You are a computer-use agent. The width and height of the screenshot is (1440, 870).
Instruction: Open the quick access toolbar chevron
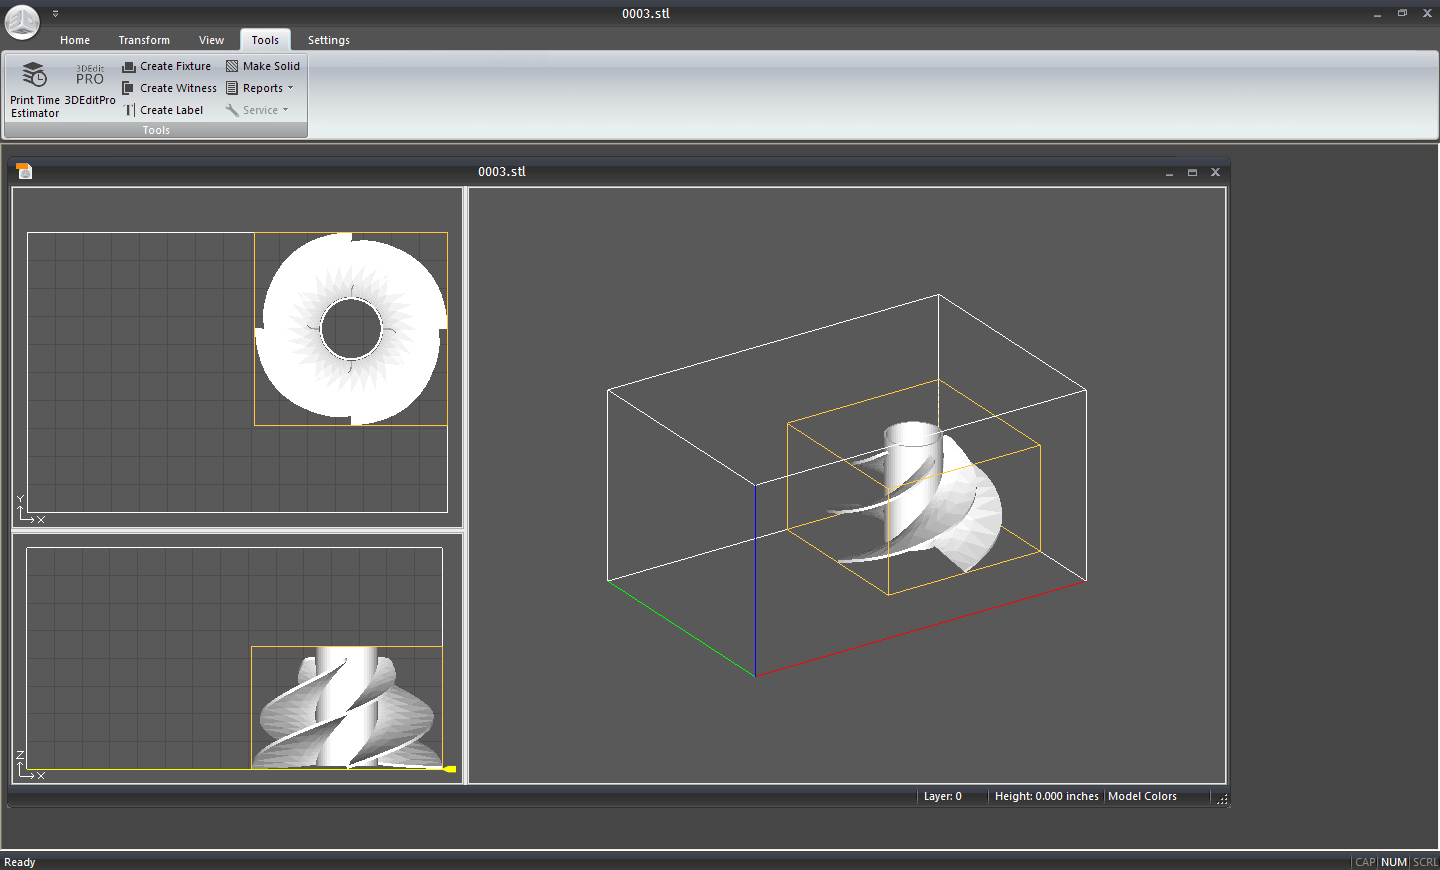click(x=55, y=13)
